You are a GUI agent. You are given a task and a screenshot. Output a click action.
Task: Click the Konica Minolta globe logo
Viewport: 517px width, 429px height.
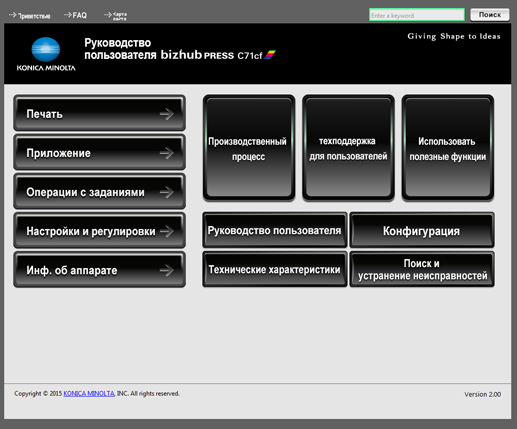46,50
